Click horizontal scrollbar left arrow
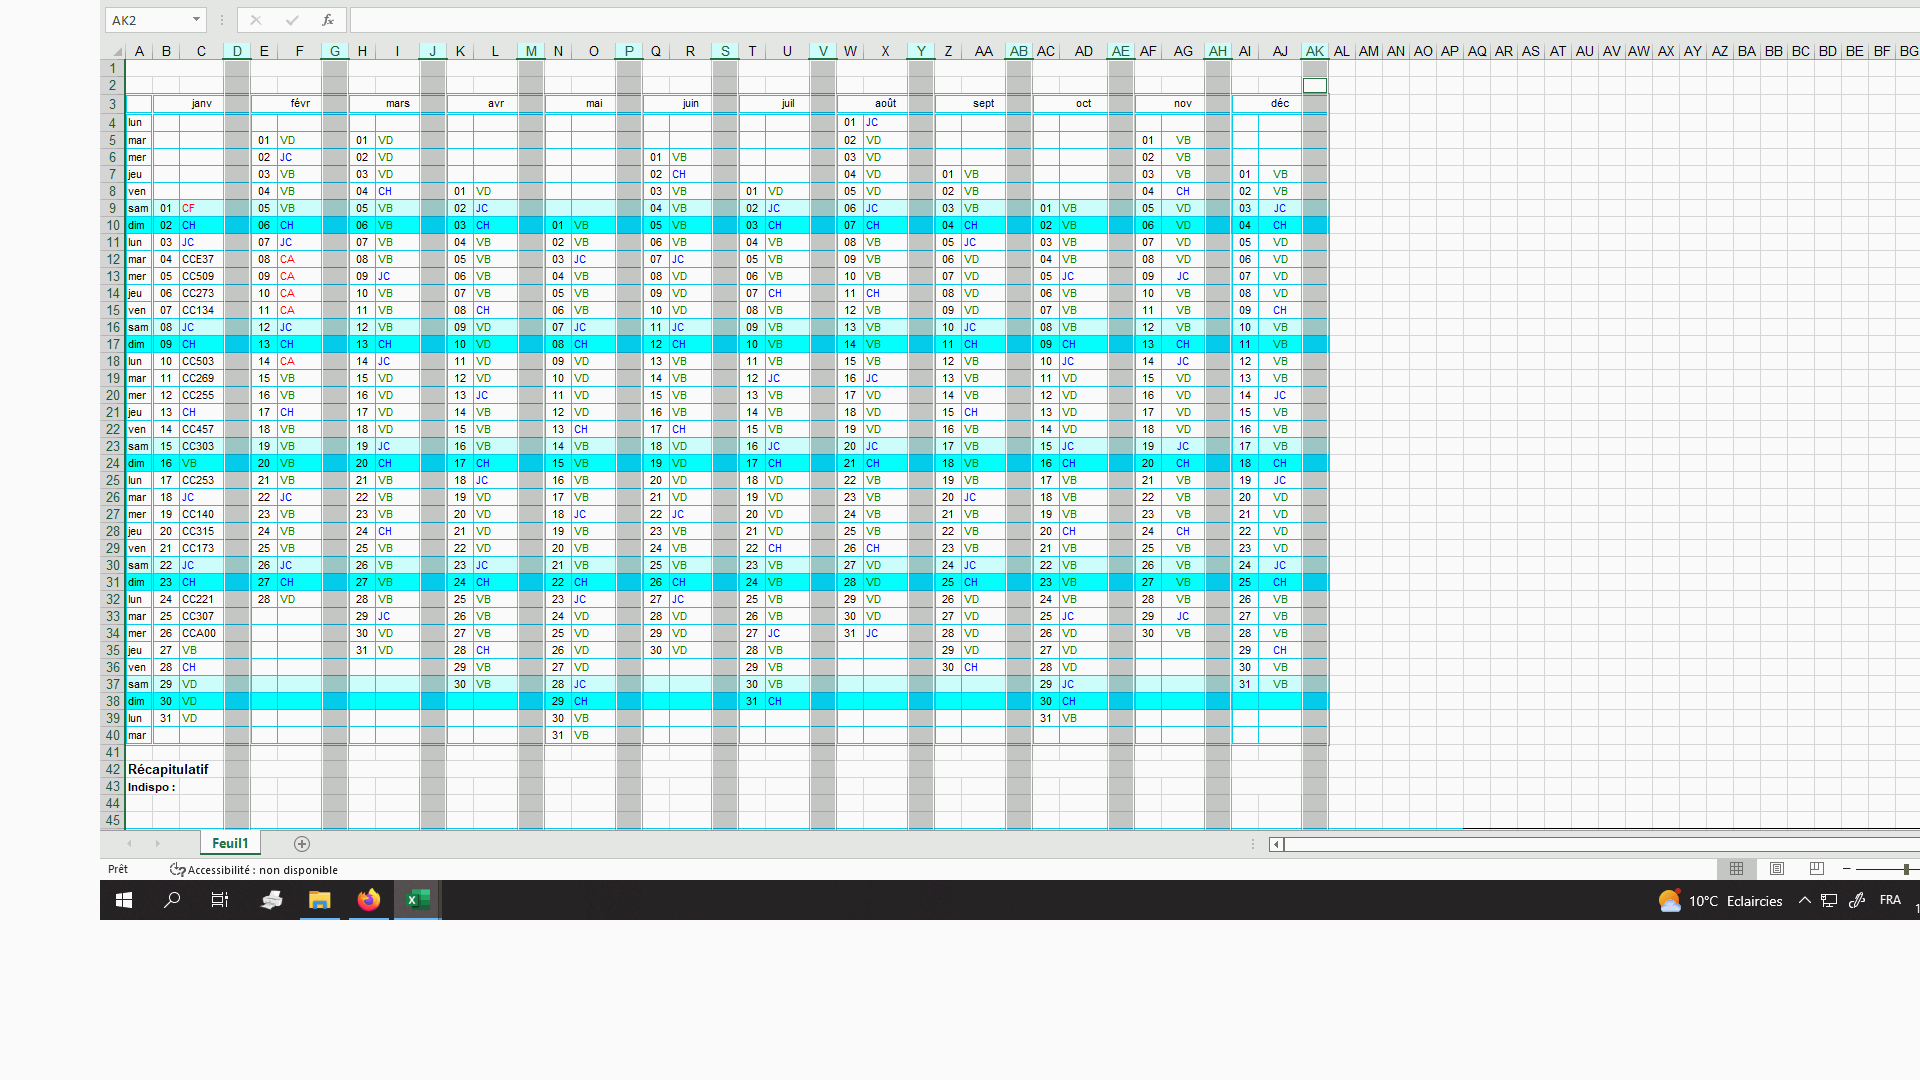 [x=1276, y=844]
